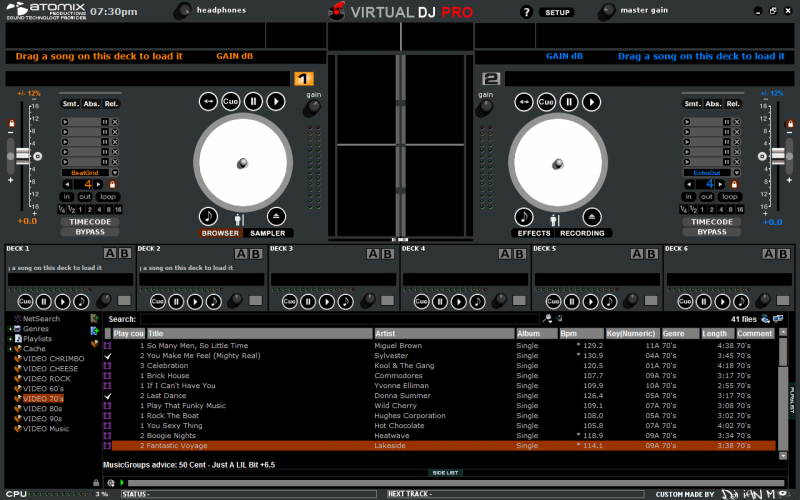
Task: Eject the track from the left turntable
Action: [x=276, y=216]
